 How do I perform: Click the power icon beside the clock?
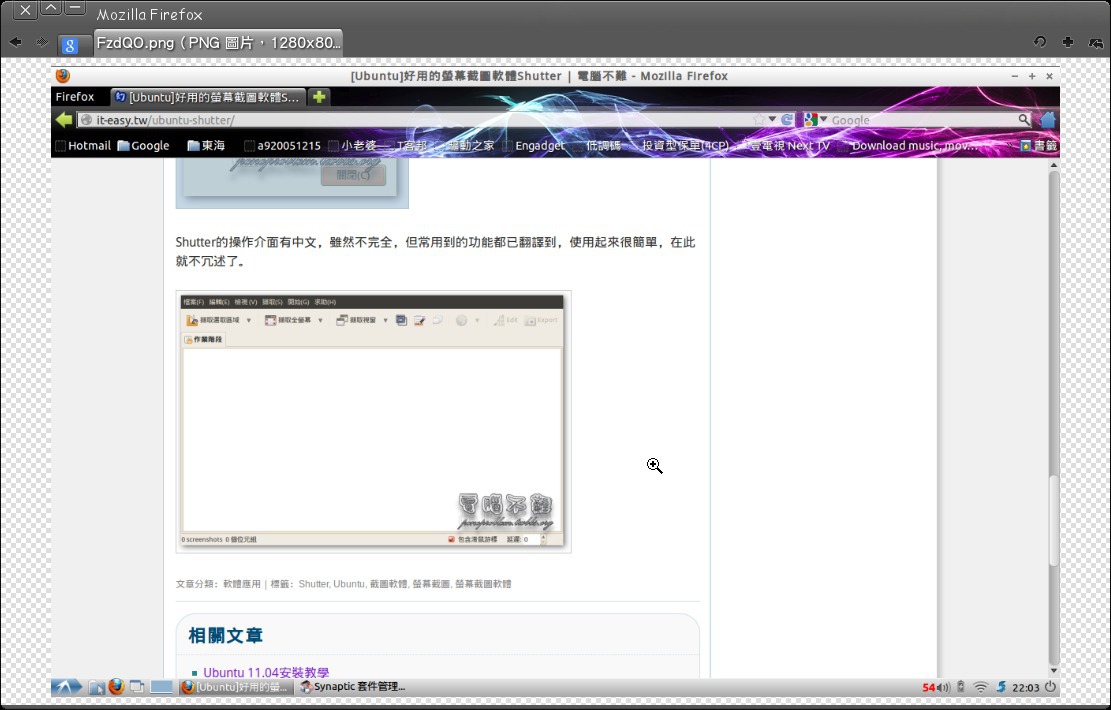coord(1050,687)
